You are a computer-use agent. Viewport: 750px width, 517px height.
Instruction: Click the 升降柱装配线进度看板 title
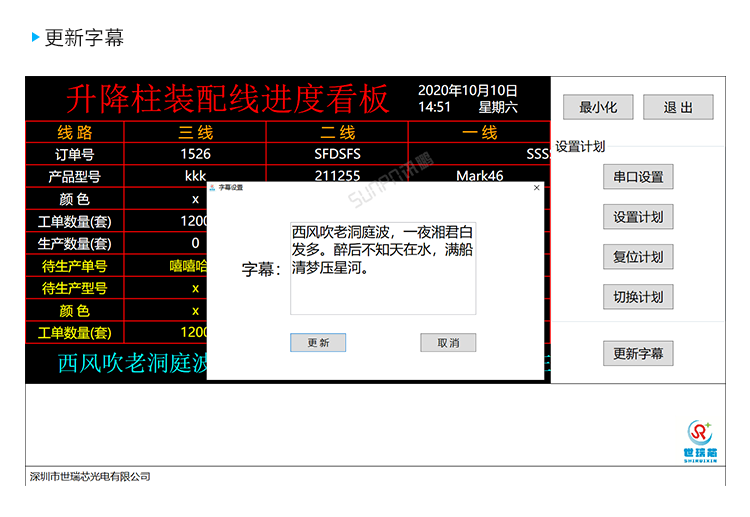(x=228, y=98)
